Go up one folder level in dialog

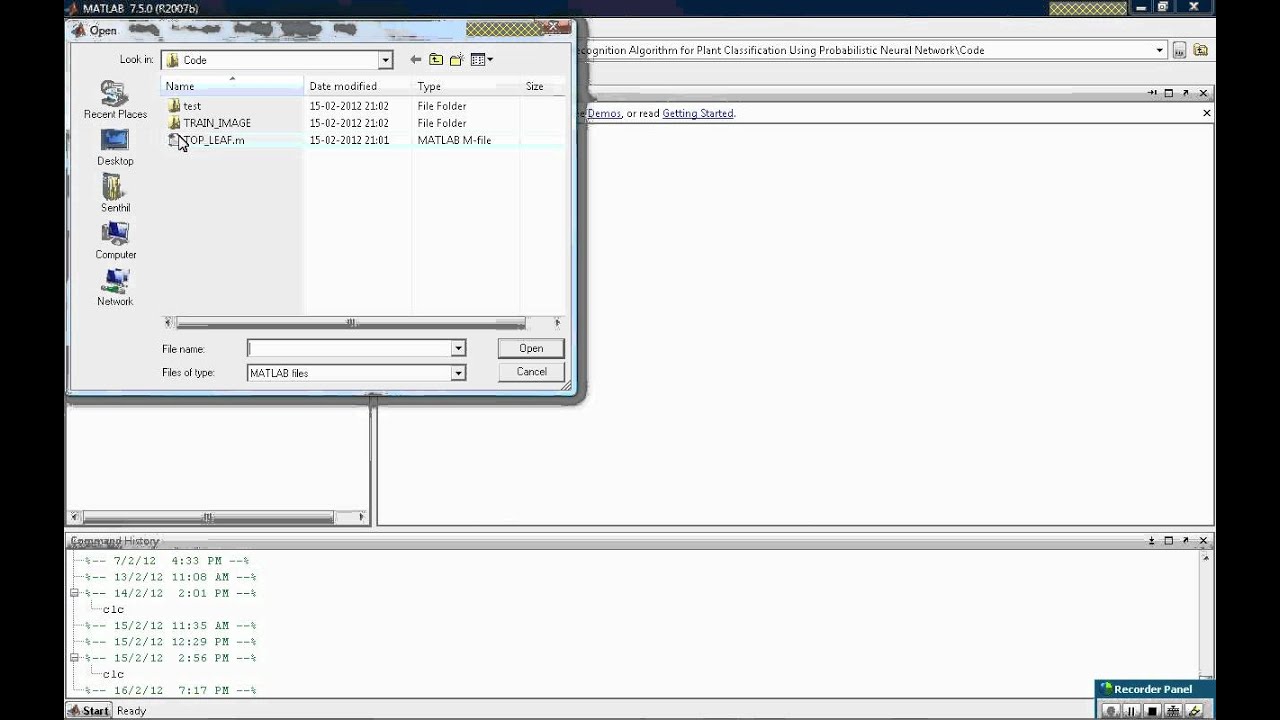[436, 60]
